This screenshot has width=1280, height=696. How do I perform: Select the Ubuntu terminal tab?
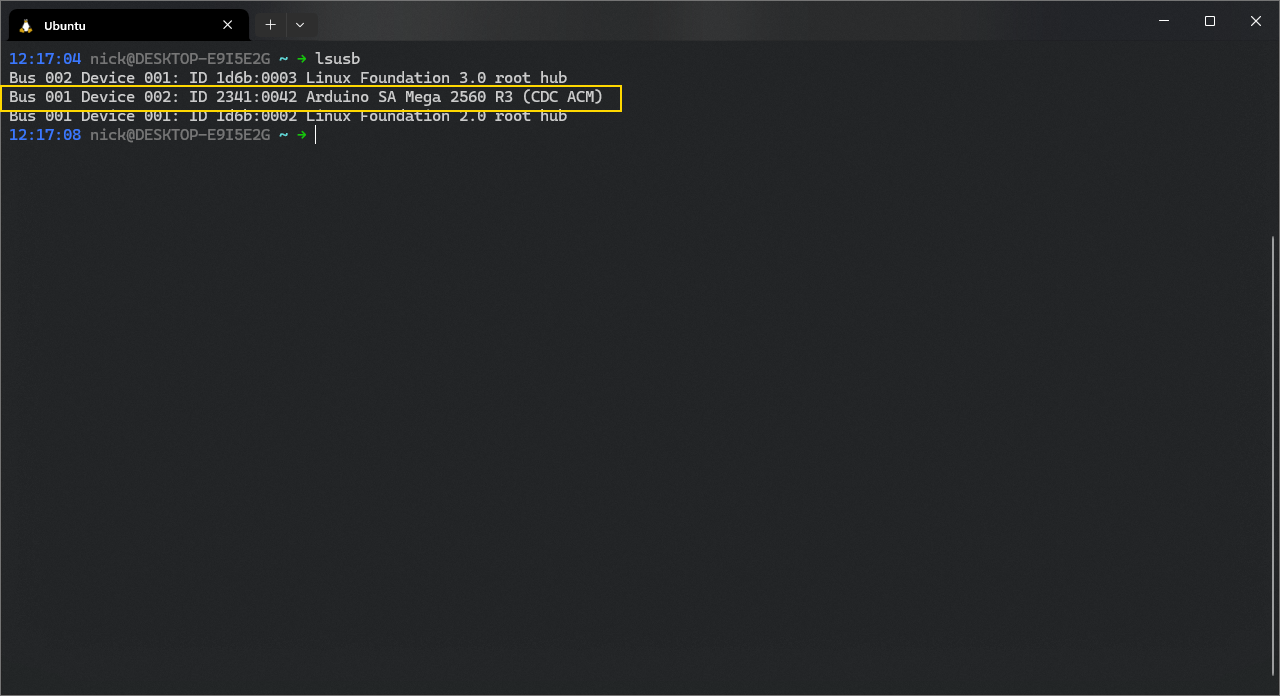pos(128,25)
